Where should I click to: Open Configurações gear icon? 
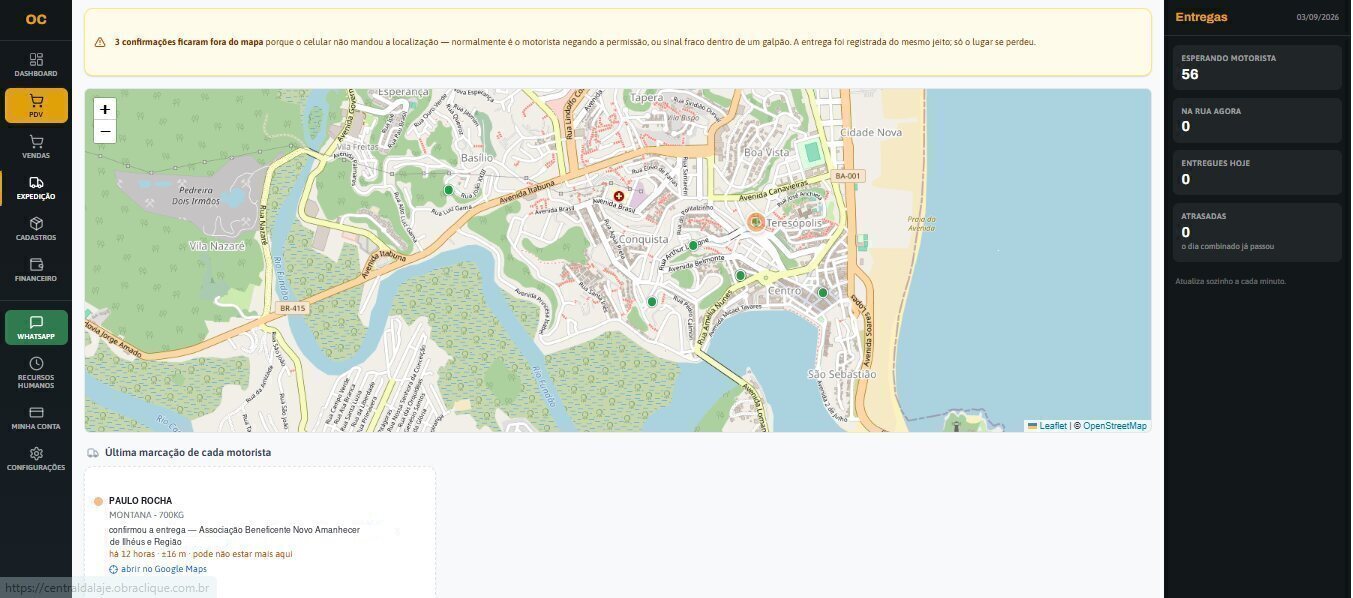click(36, 453)
